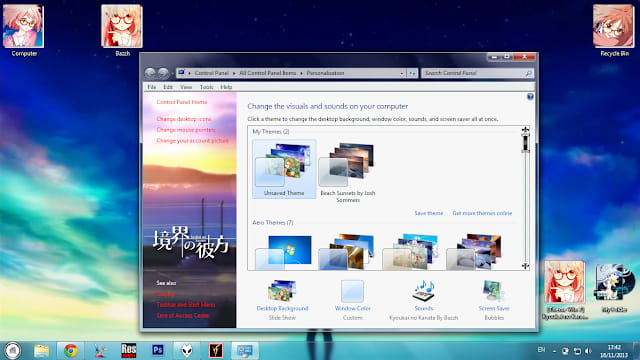This screenshot has width=640, height=360.
Task: Select Beach Sunsets by Josh Sommers theme
Action: pyautogui.click(x=348, y=172)
